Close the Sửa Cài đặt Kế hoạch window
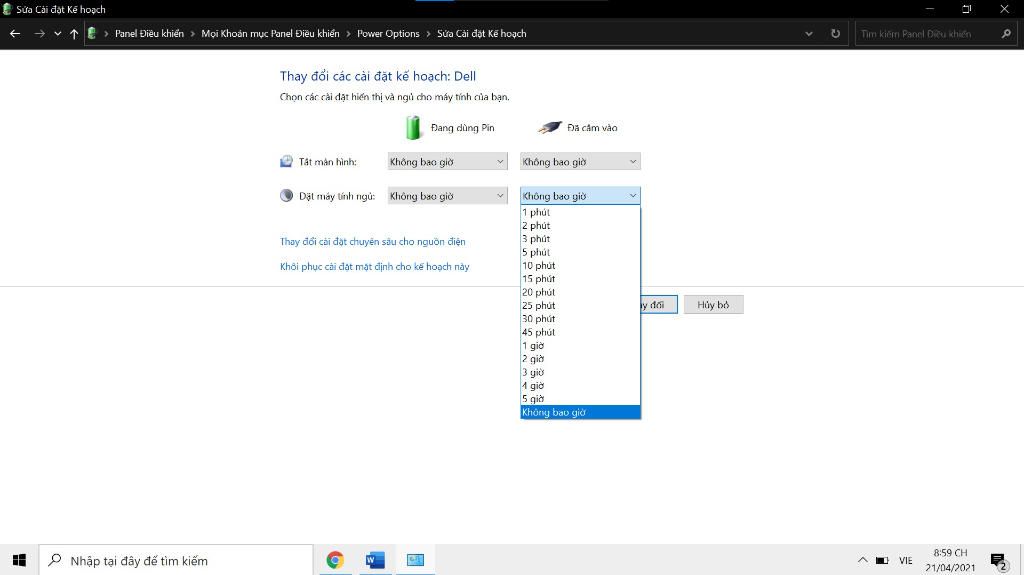Viewport: 1024px width, 575px height. 1004,9
